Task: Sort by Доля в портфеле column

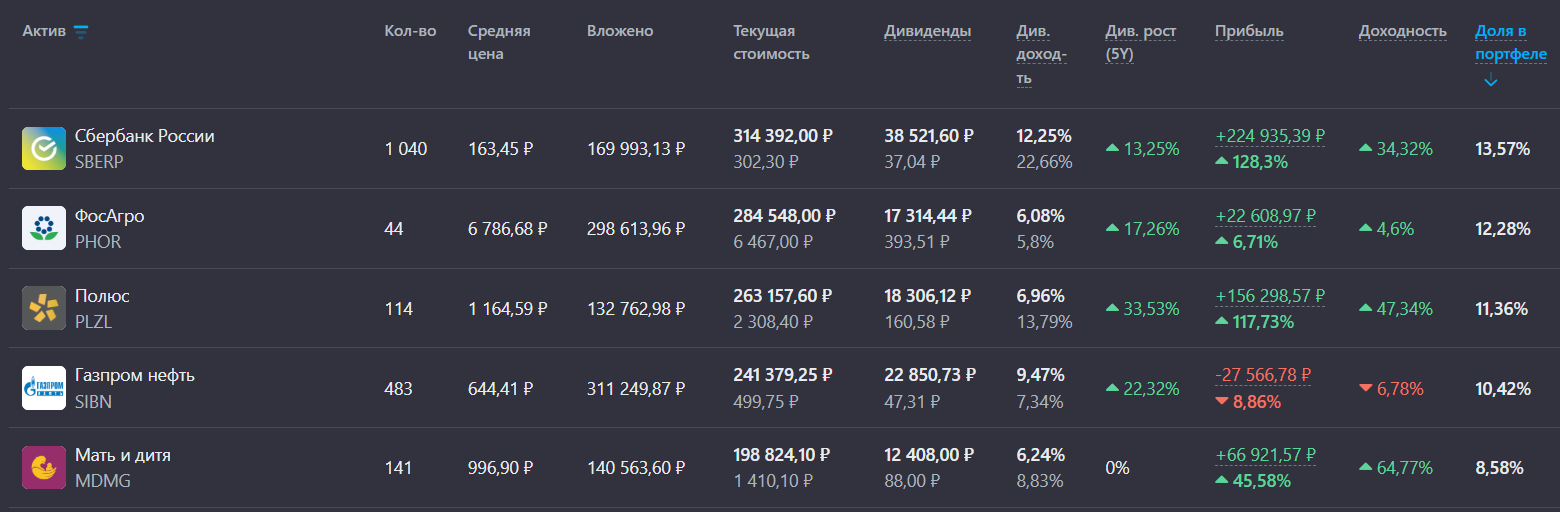Action: pyautogui.click(x=1510, y=43)
